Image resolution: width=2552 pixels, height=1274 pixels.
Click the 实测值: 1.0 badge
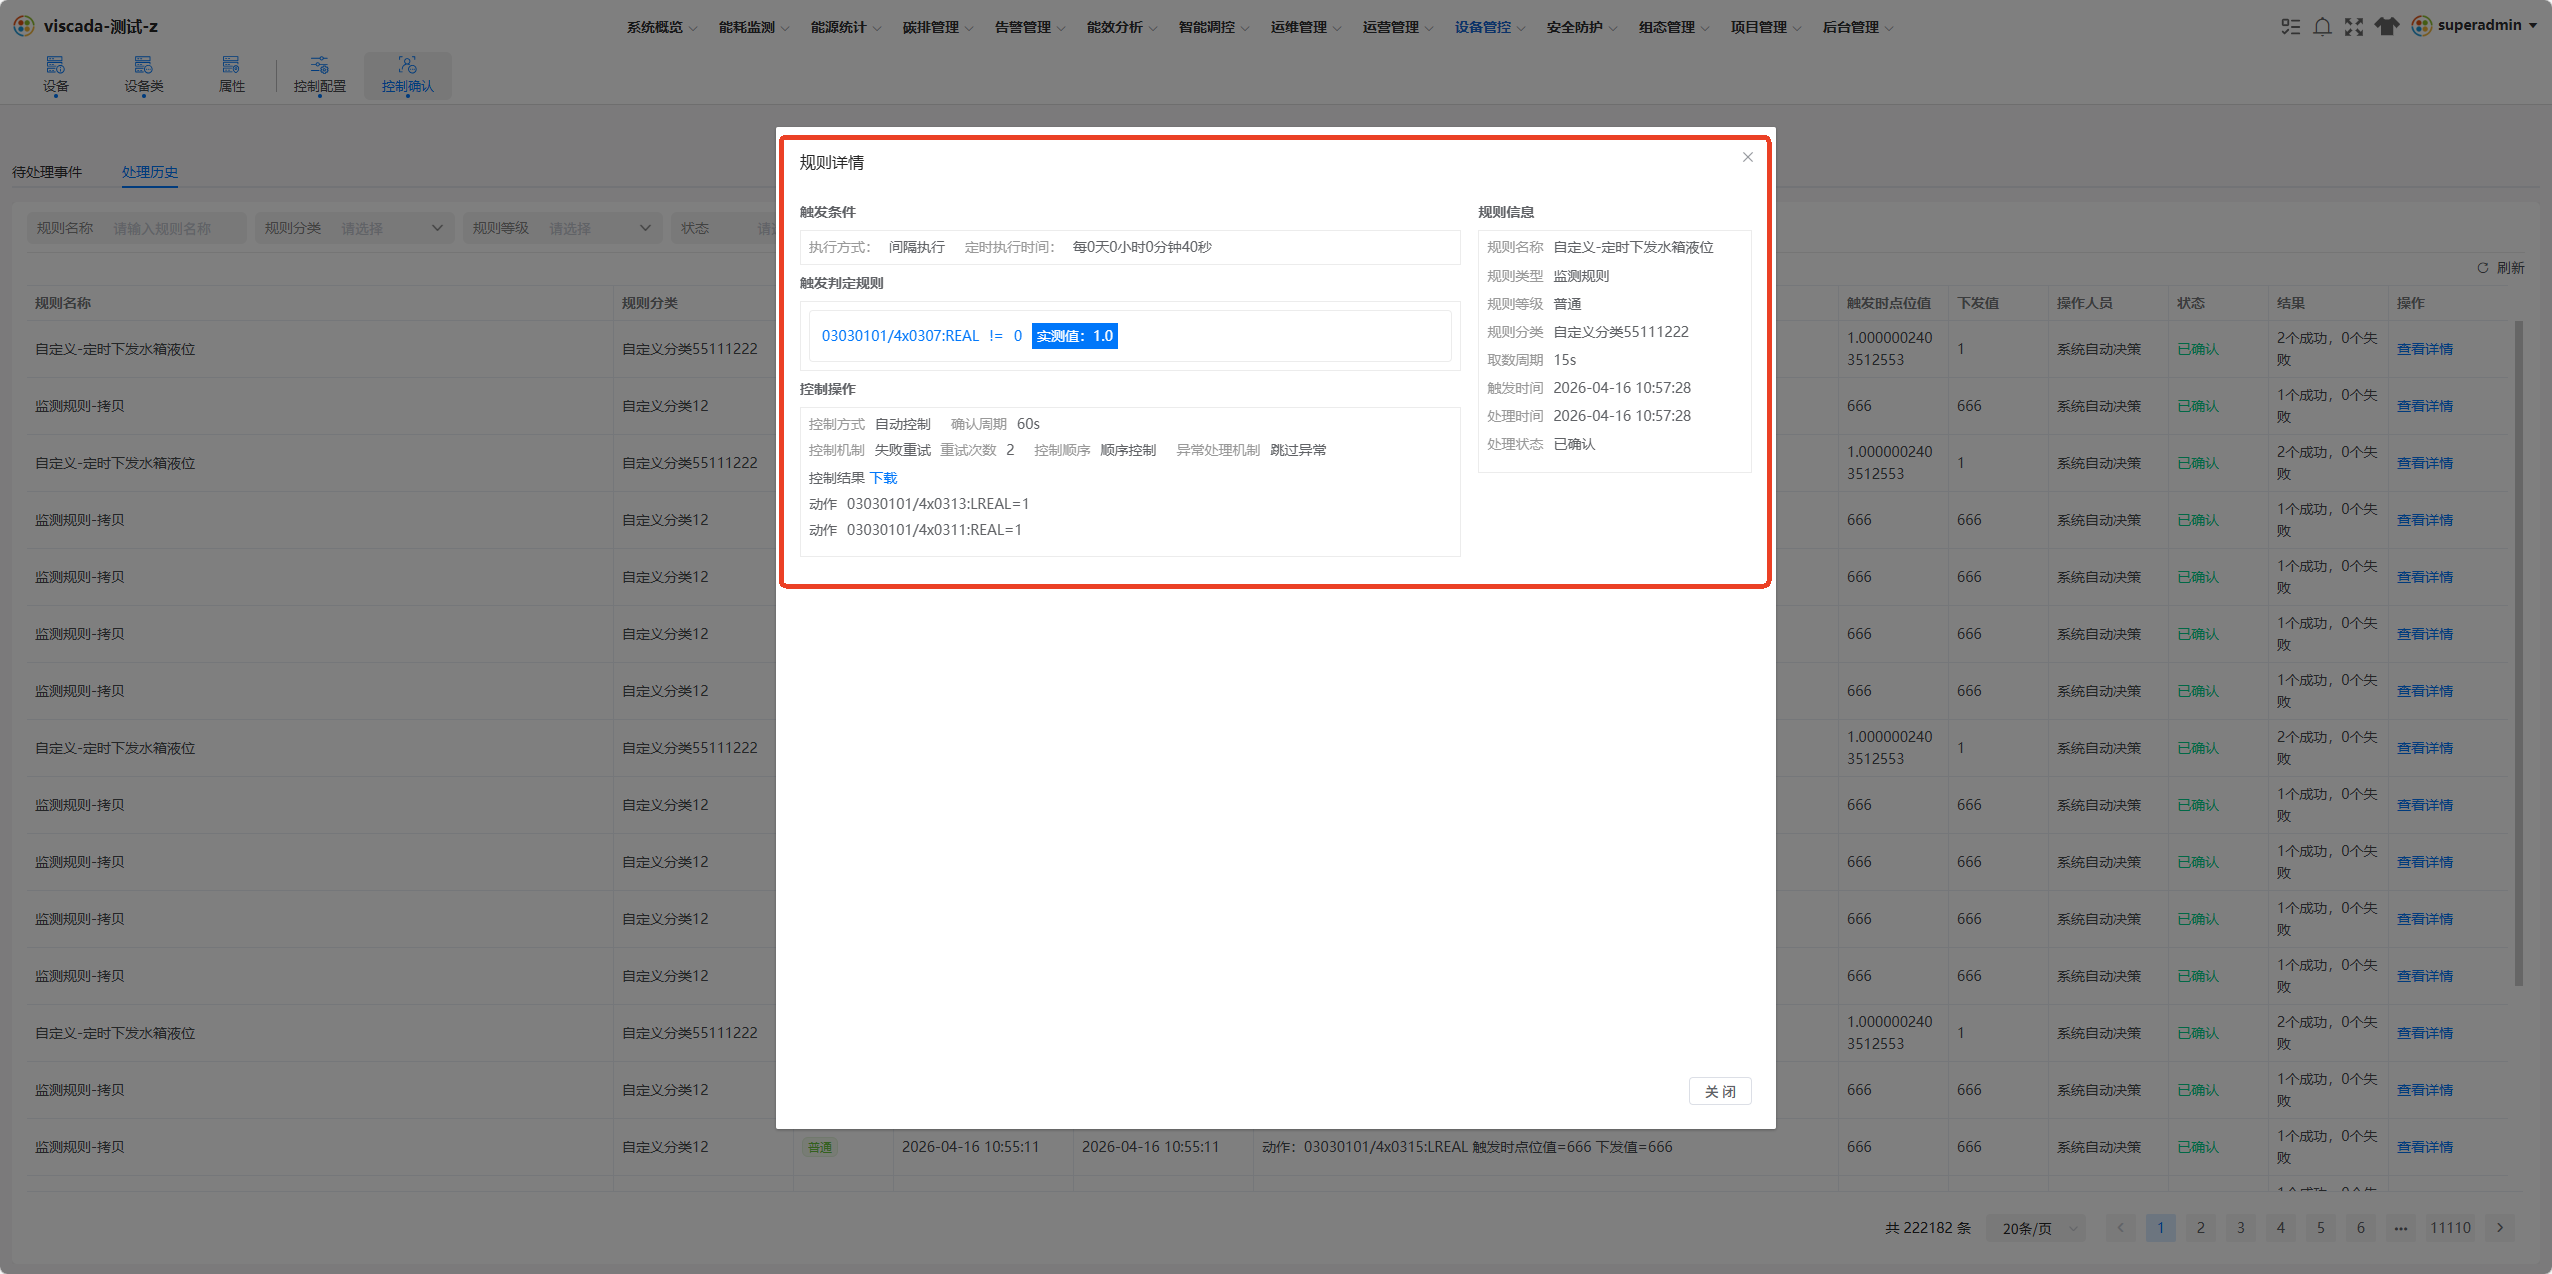(1075, 336)
